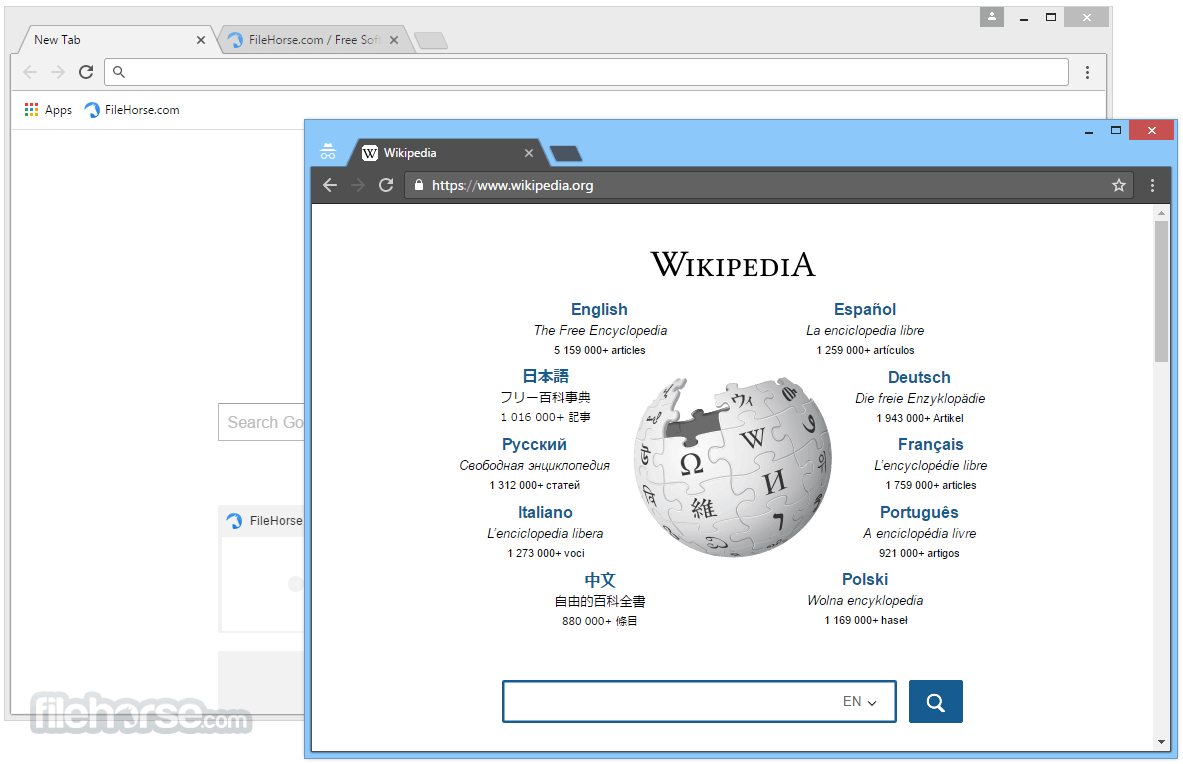Close the back Chrome window

click(x=1086, y=17)
